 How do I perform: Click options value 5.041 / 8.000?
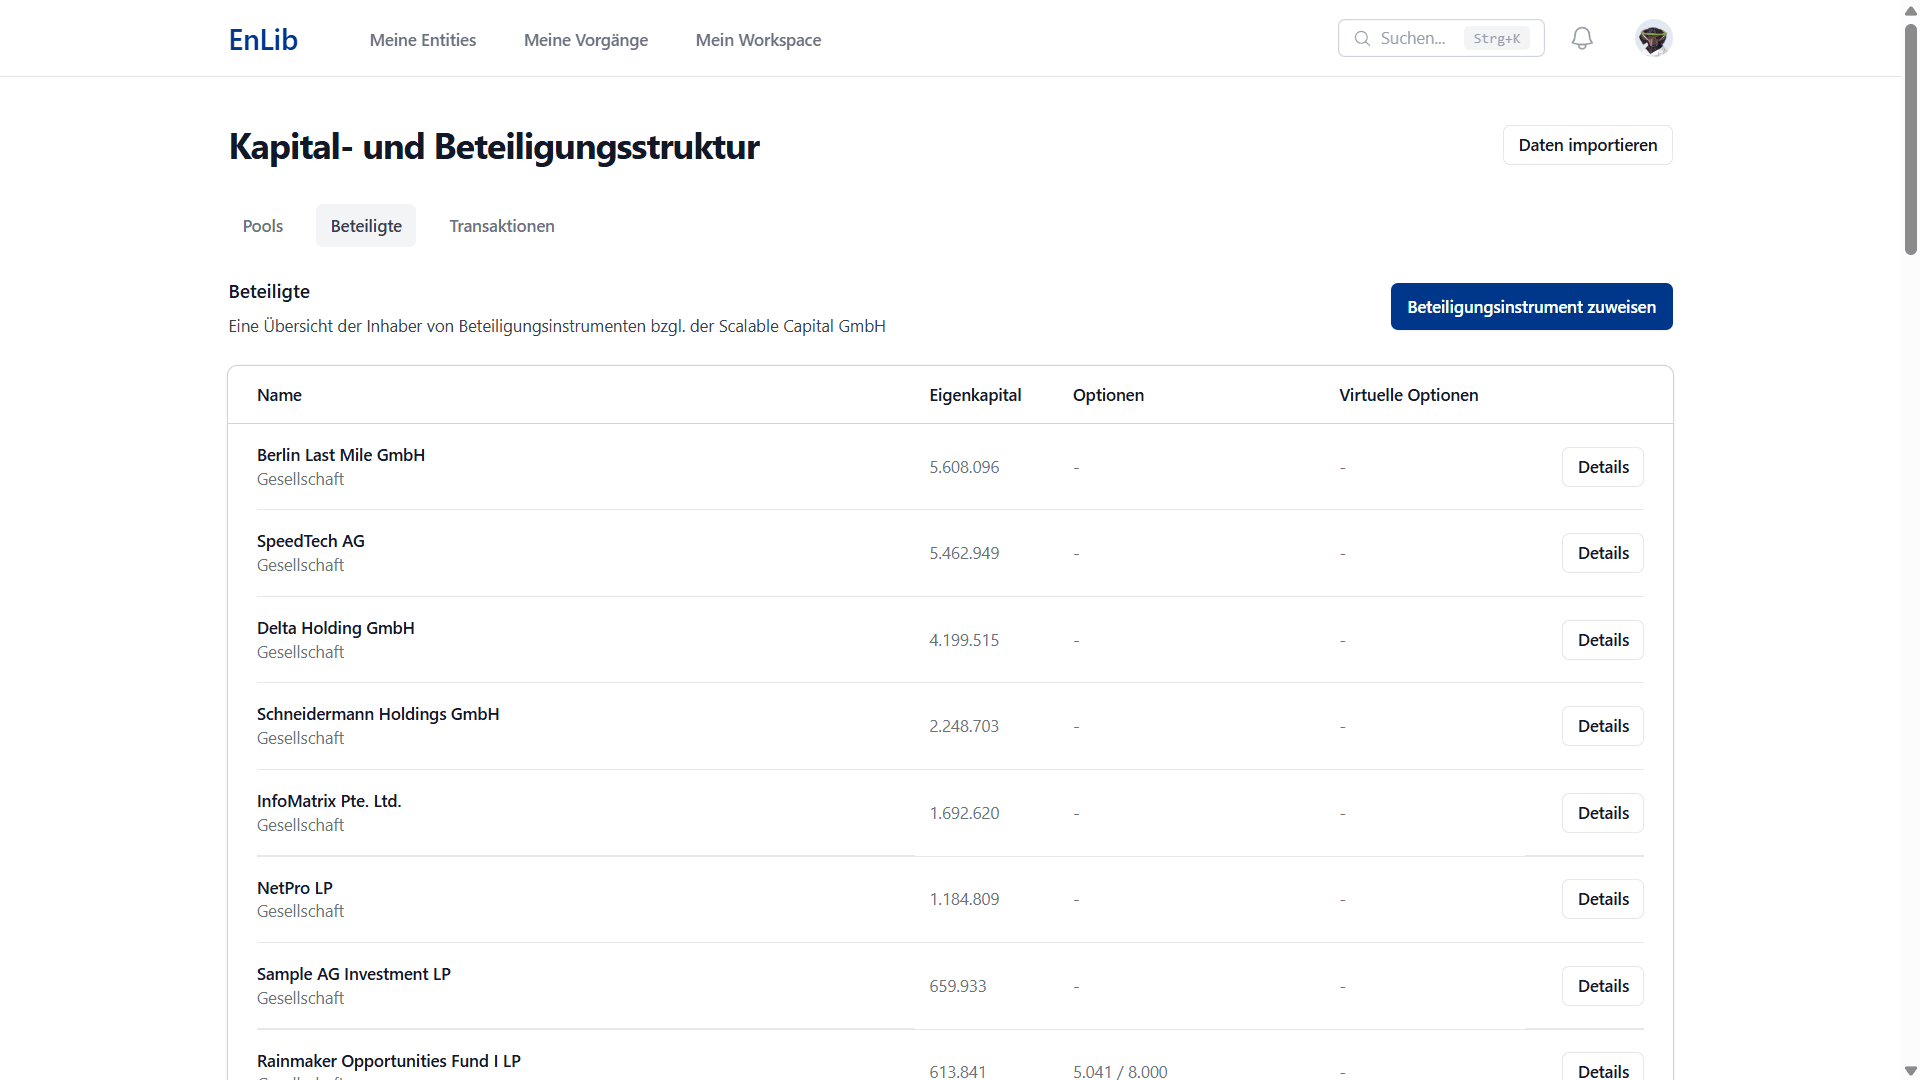[x=1120, y=1071]
